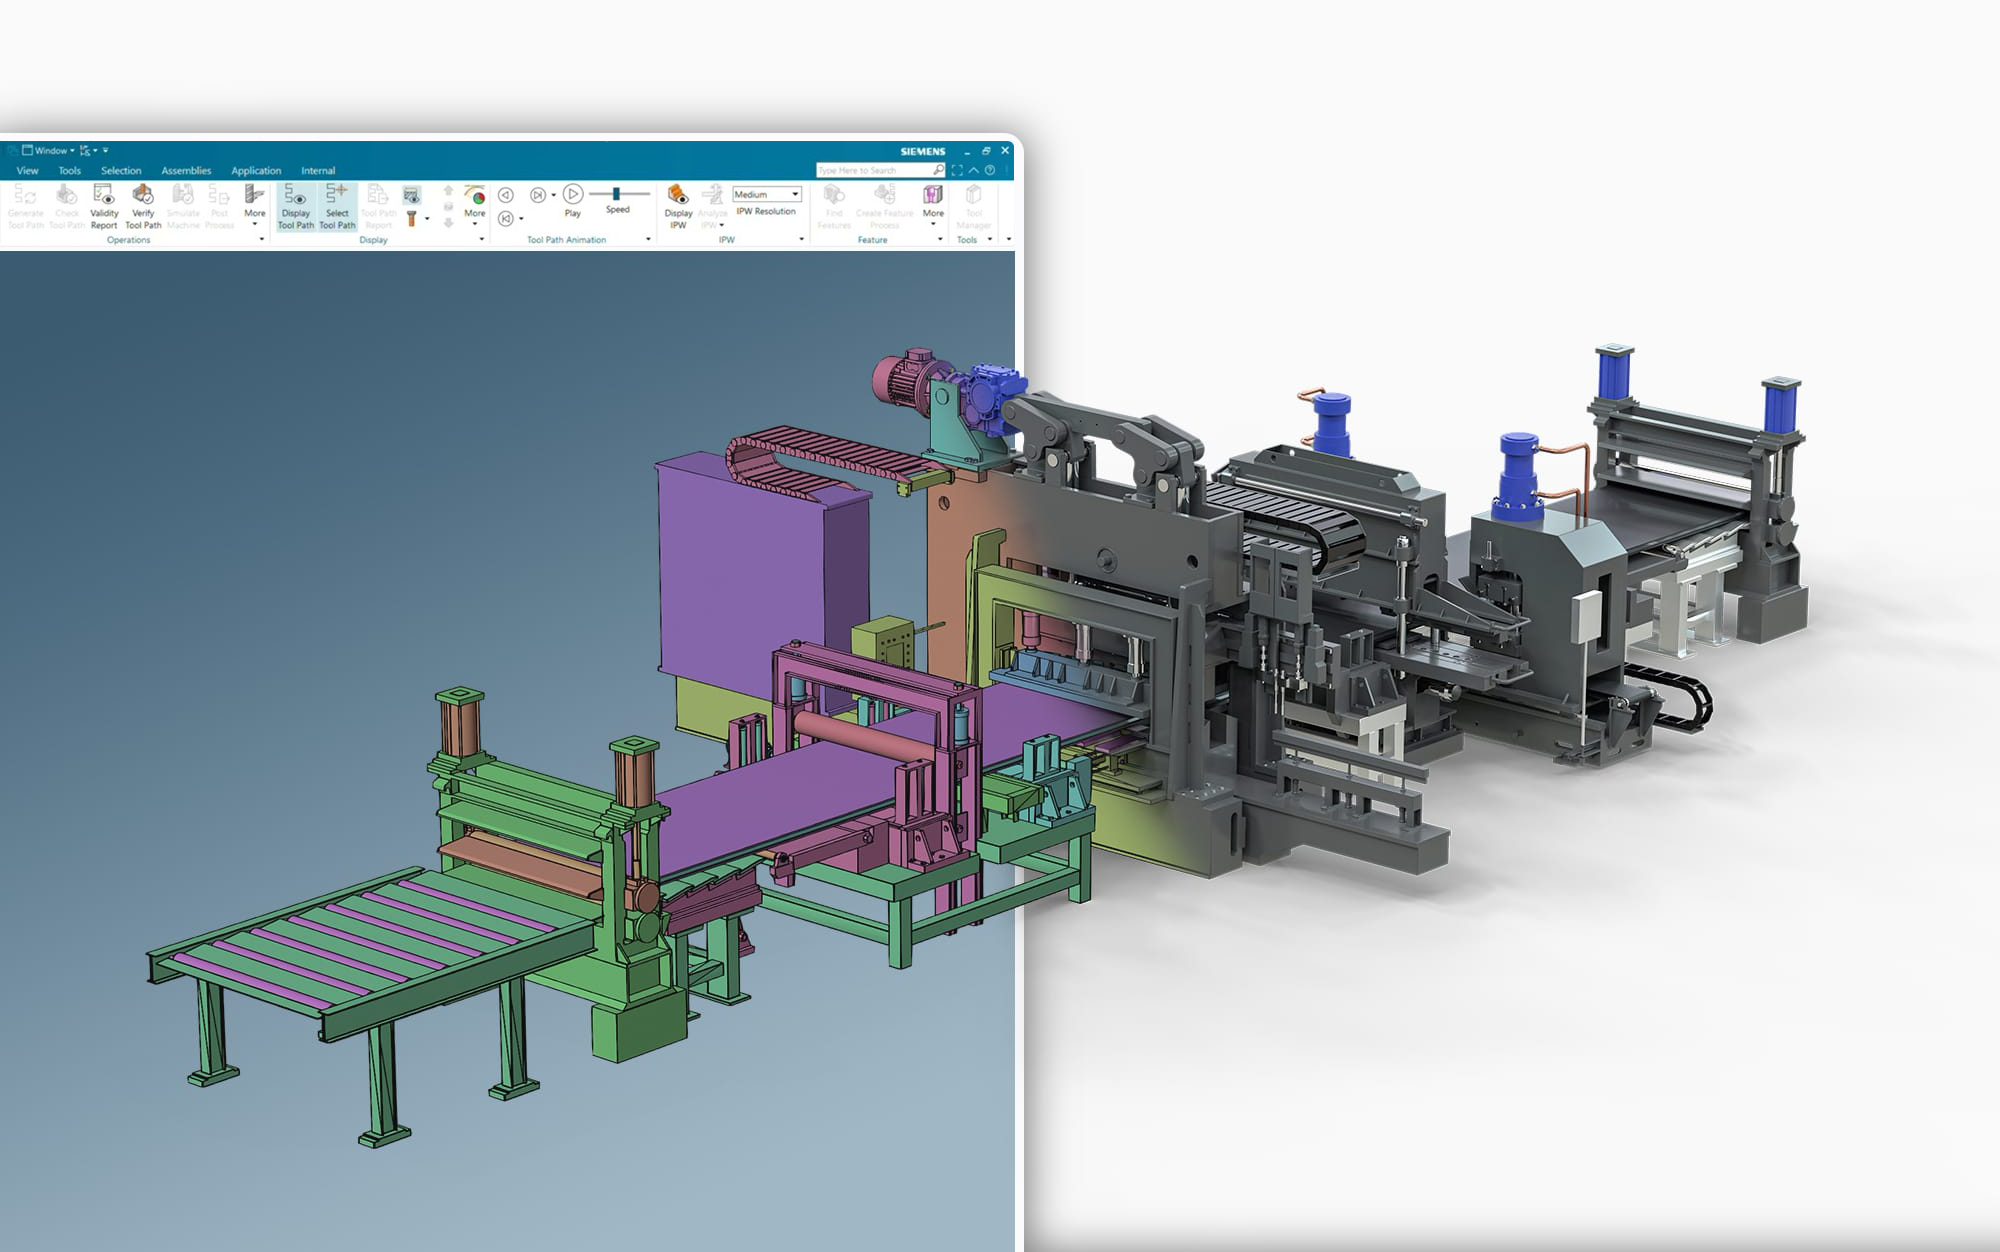Step forward to next animation frame
The height and width of the screenshot is (1252, 2000).
click(x=538, y=195)
